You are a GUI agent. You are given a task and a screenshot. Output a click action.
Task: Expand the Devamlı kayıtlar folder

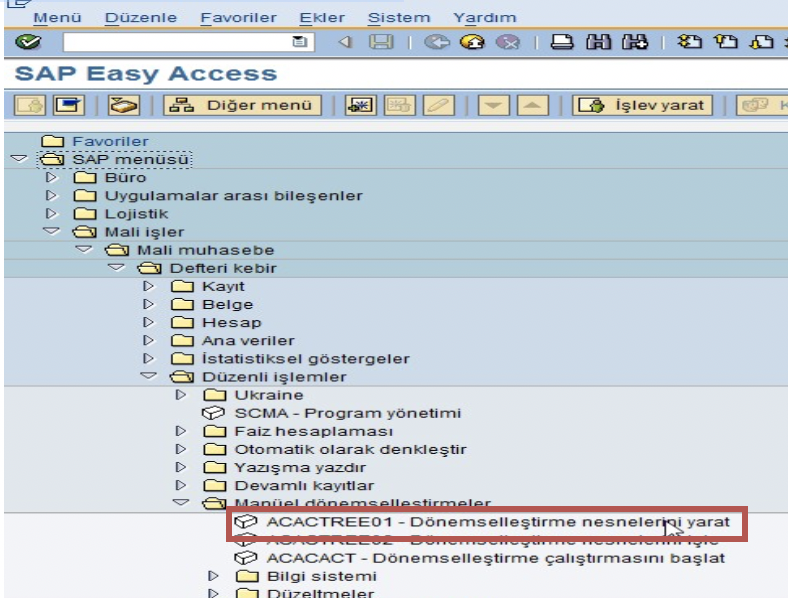(180, 485)
